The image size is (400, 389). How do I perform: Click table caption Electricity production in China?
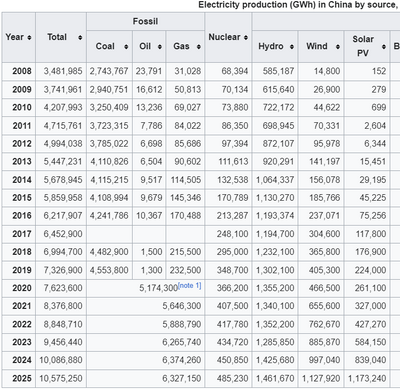[299, 5]
